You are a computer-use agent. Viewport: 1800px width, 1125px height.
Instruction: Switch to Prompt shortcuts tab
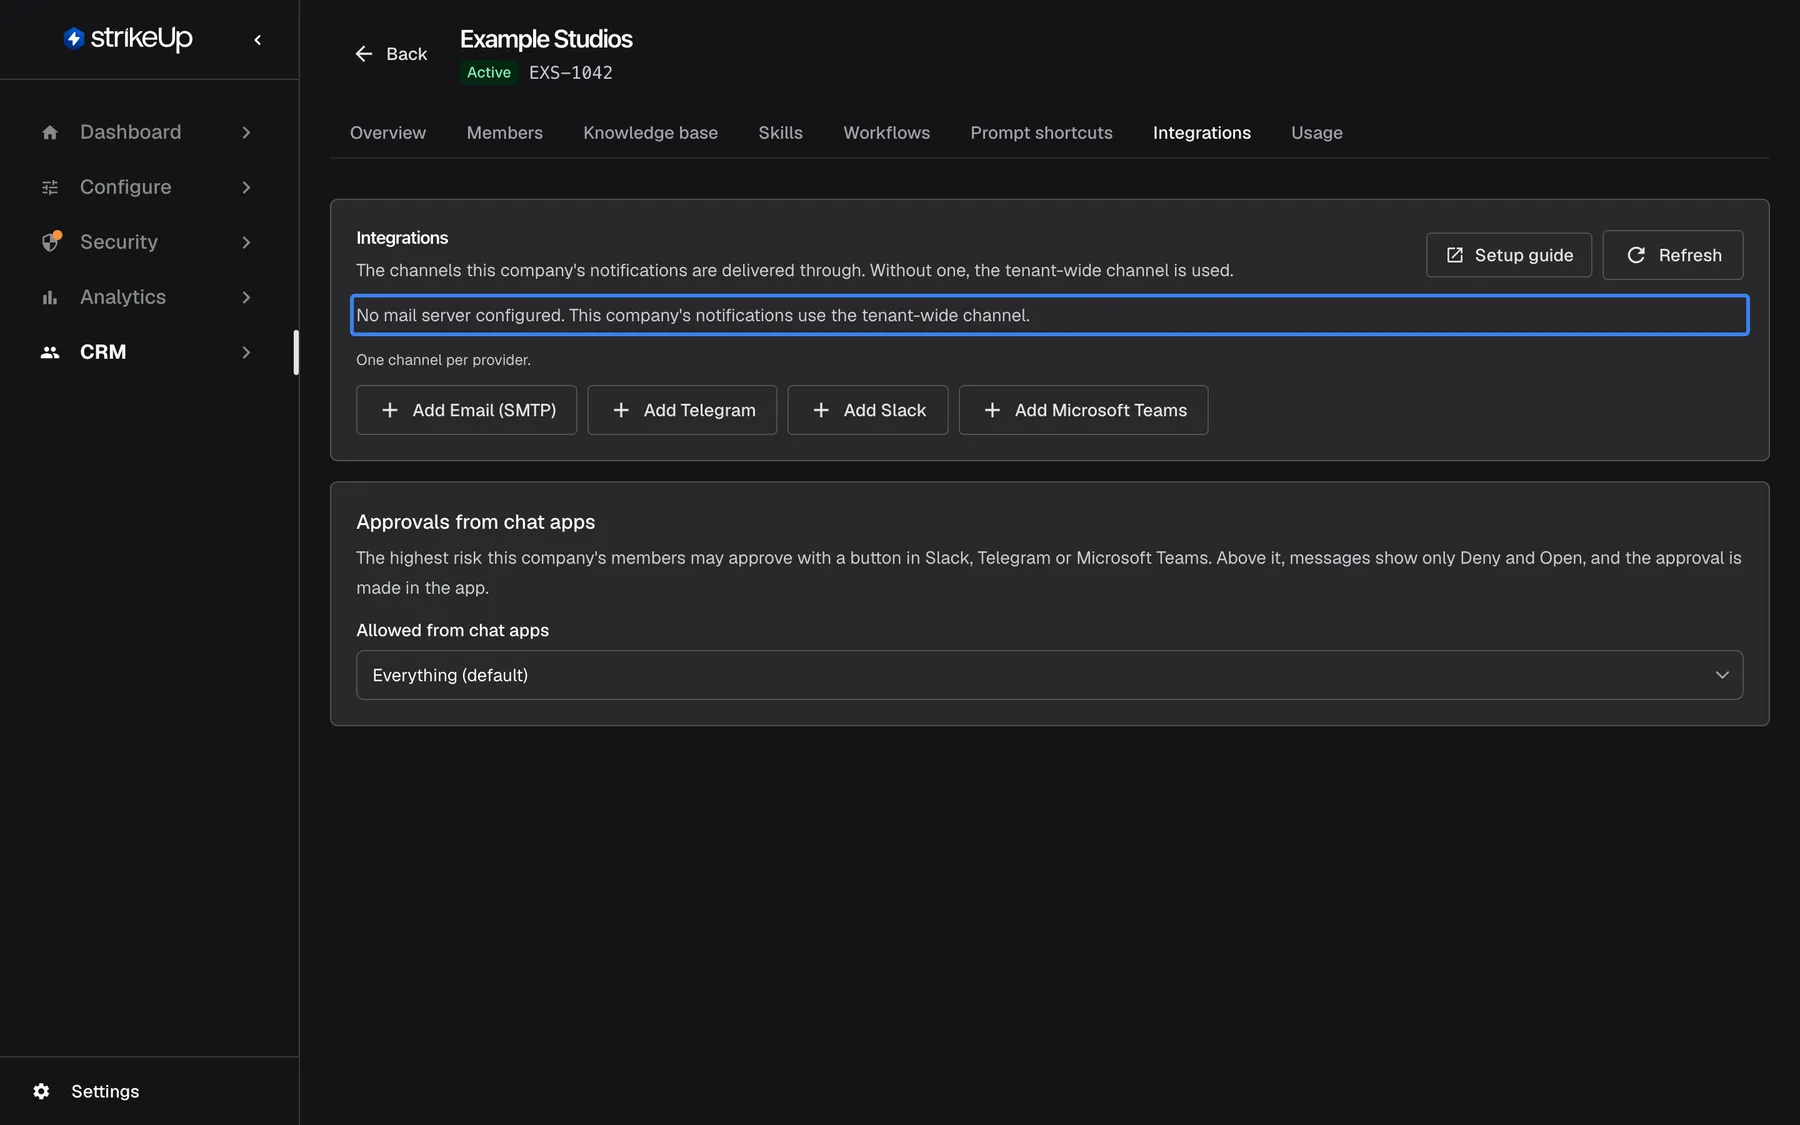1041,133
